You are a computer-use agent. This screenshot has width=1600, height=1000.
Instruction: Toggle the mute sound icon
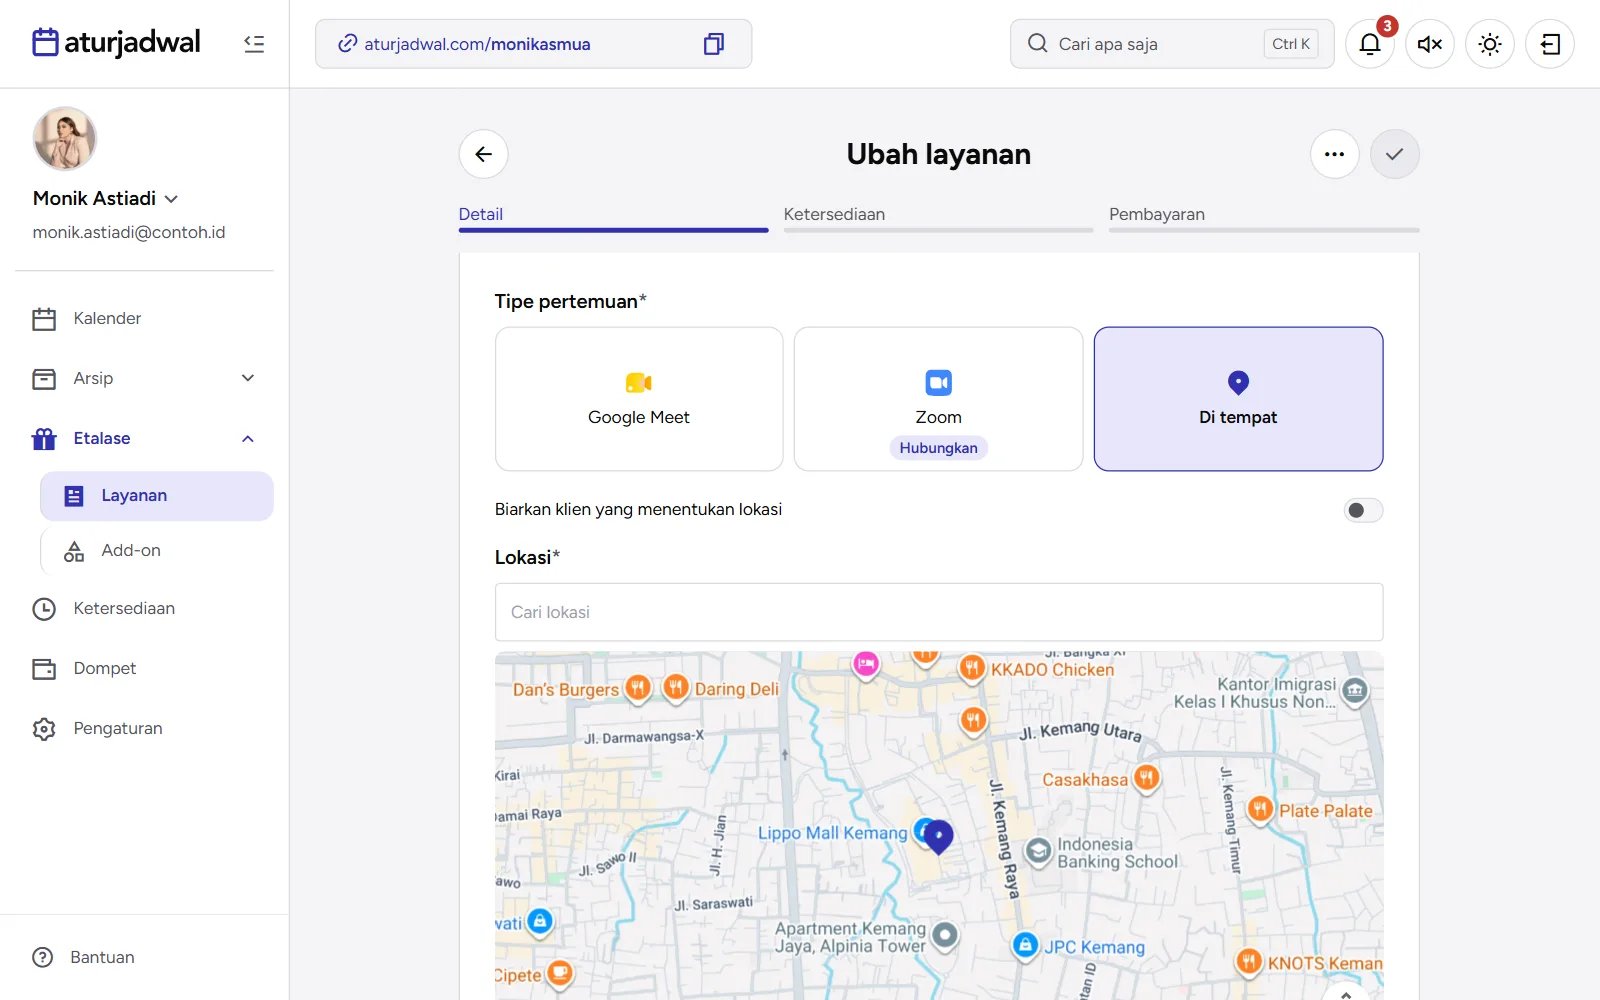[1430, 44]
